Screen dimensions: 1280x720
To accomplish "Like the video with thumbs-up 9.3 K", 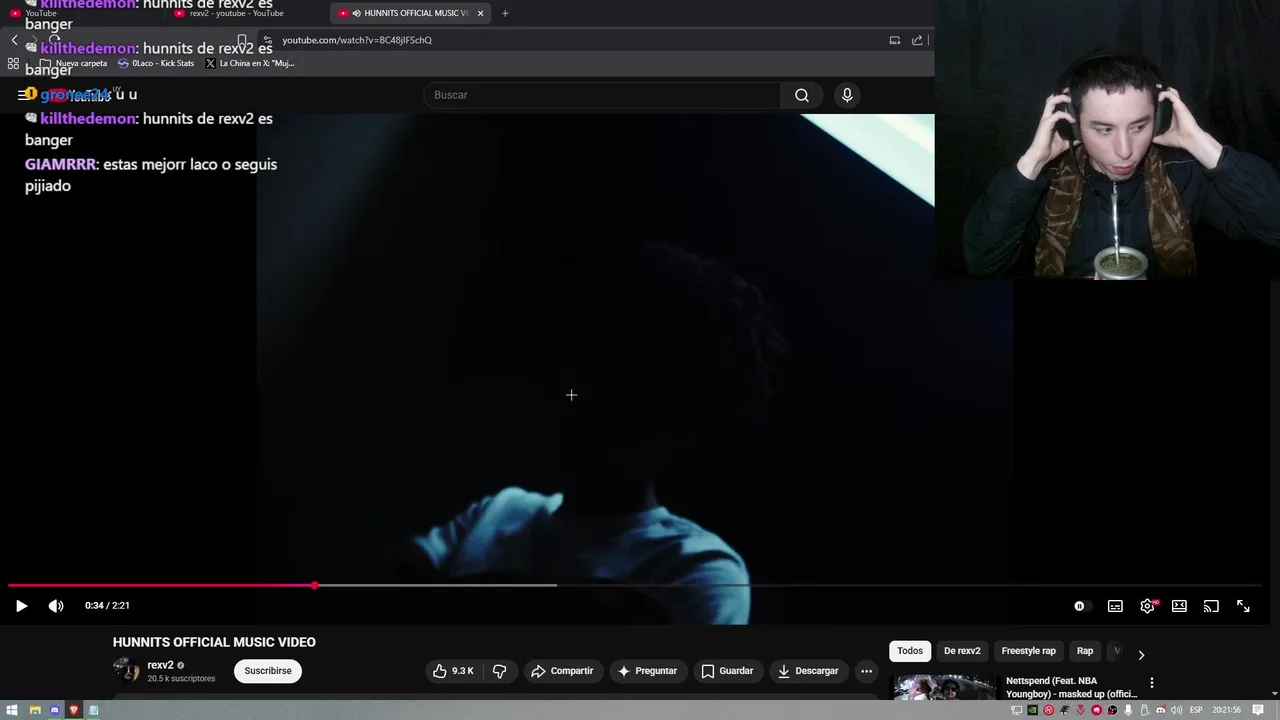I will click(x=453, y=671).
